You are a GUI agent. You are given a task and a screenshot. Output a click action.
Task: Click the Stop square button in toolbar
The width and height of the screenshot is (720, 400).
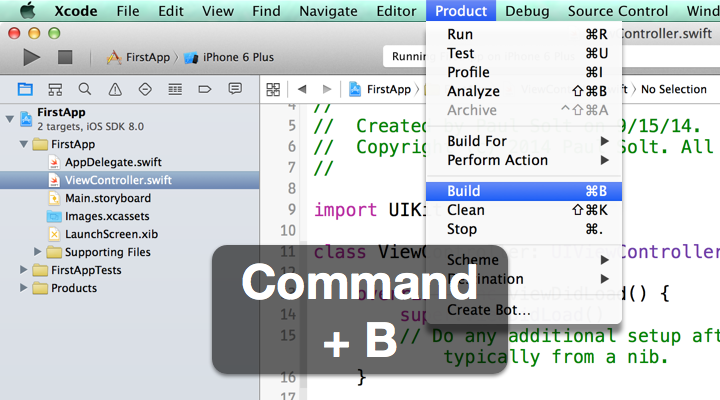coord(65,57)
